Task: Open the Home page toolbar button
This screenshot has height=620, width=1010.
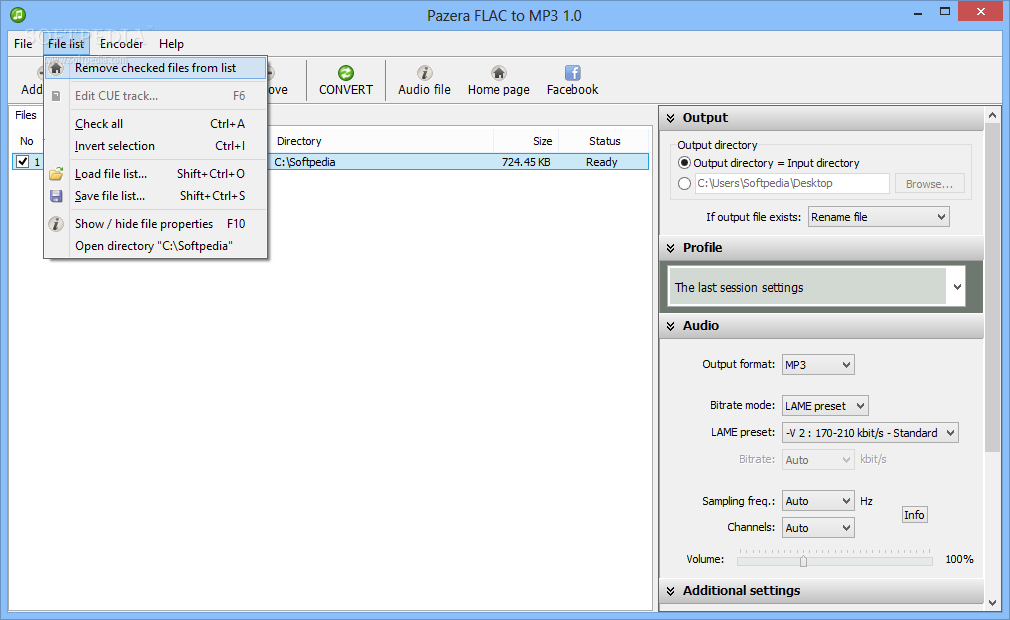Action: click(499, 80)
